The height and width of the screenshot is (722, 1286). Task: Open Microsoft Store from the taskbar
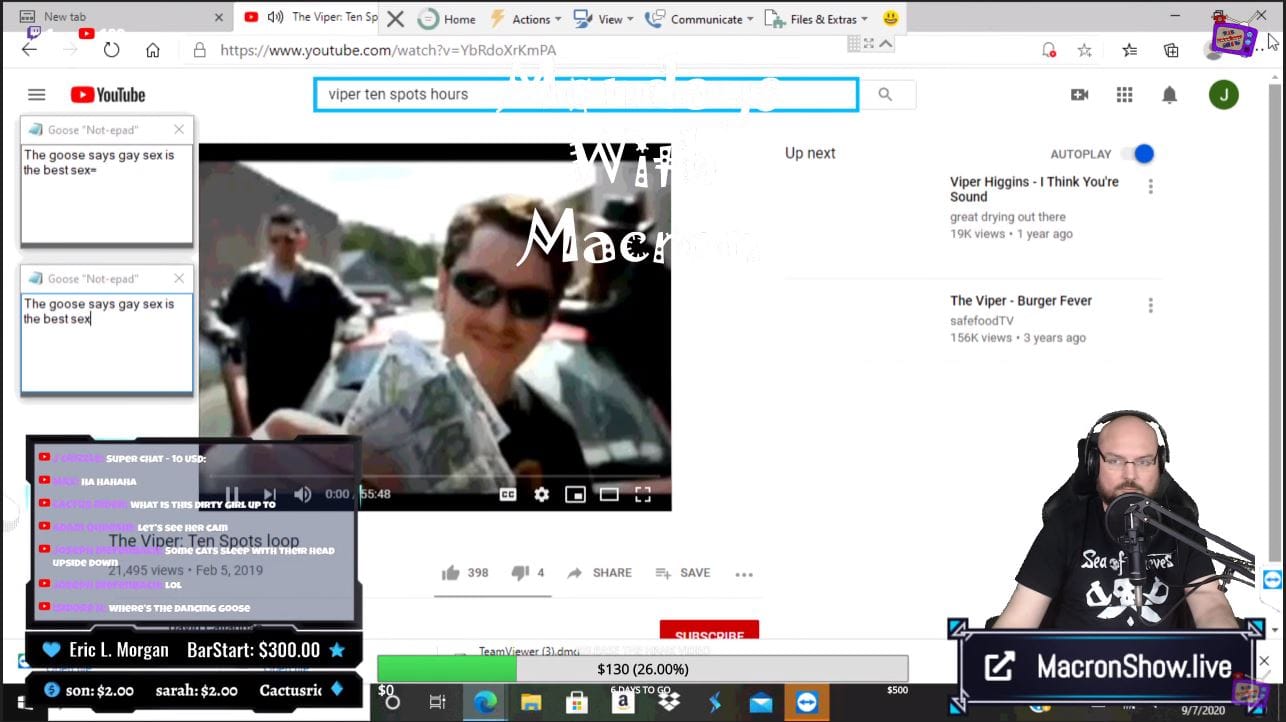click(577, 702)
